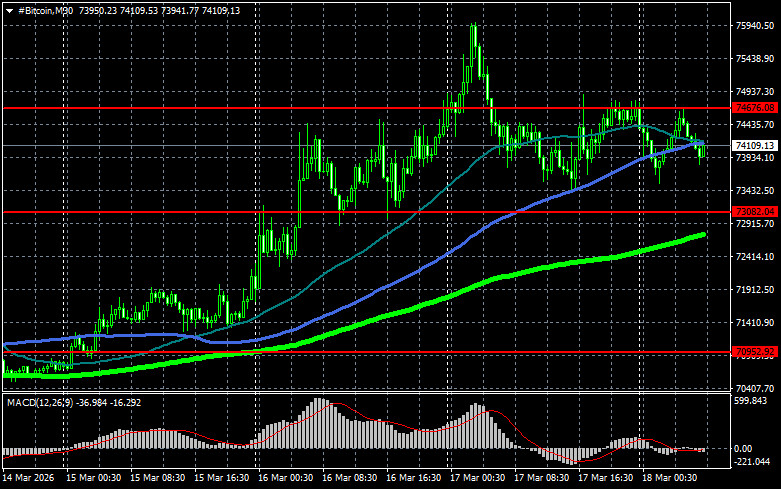781x489 pixels.
Task: Select the red 74676.08 resistance price label
Action: [755, 108]
